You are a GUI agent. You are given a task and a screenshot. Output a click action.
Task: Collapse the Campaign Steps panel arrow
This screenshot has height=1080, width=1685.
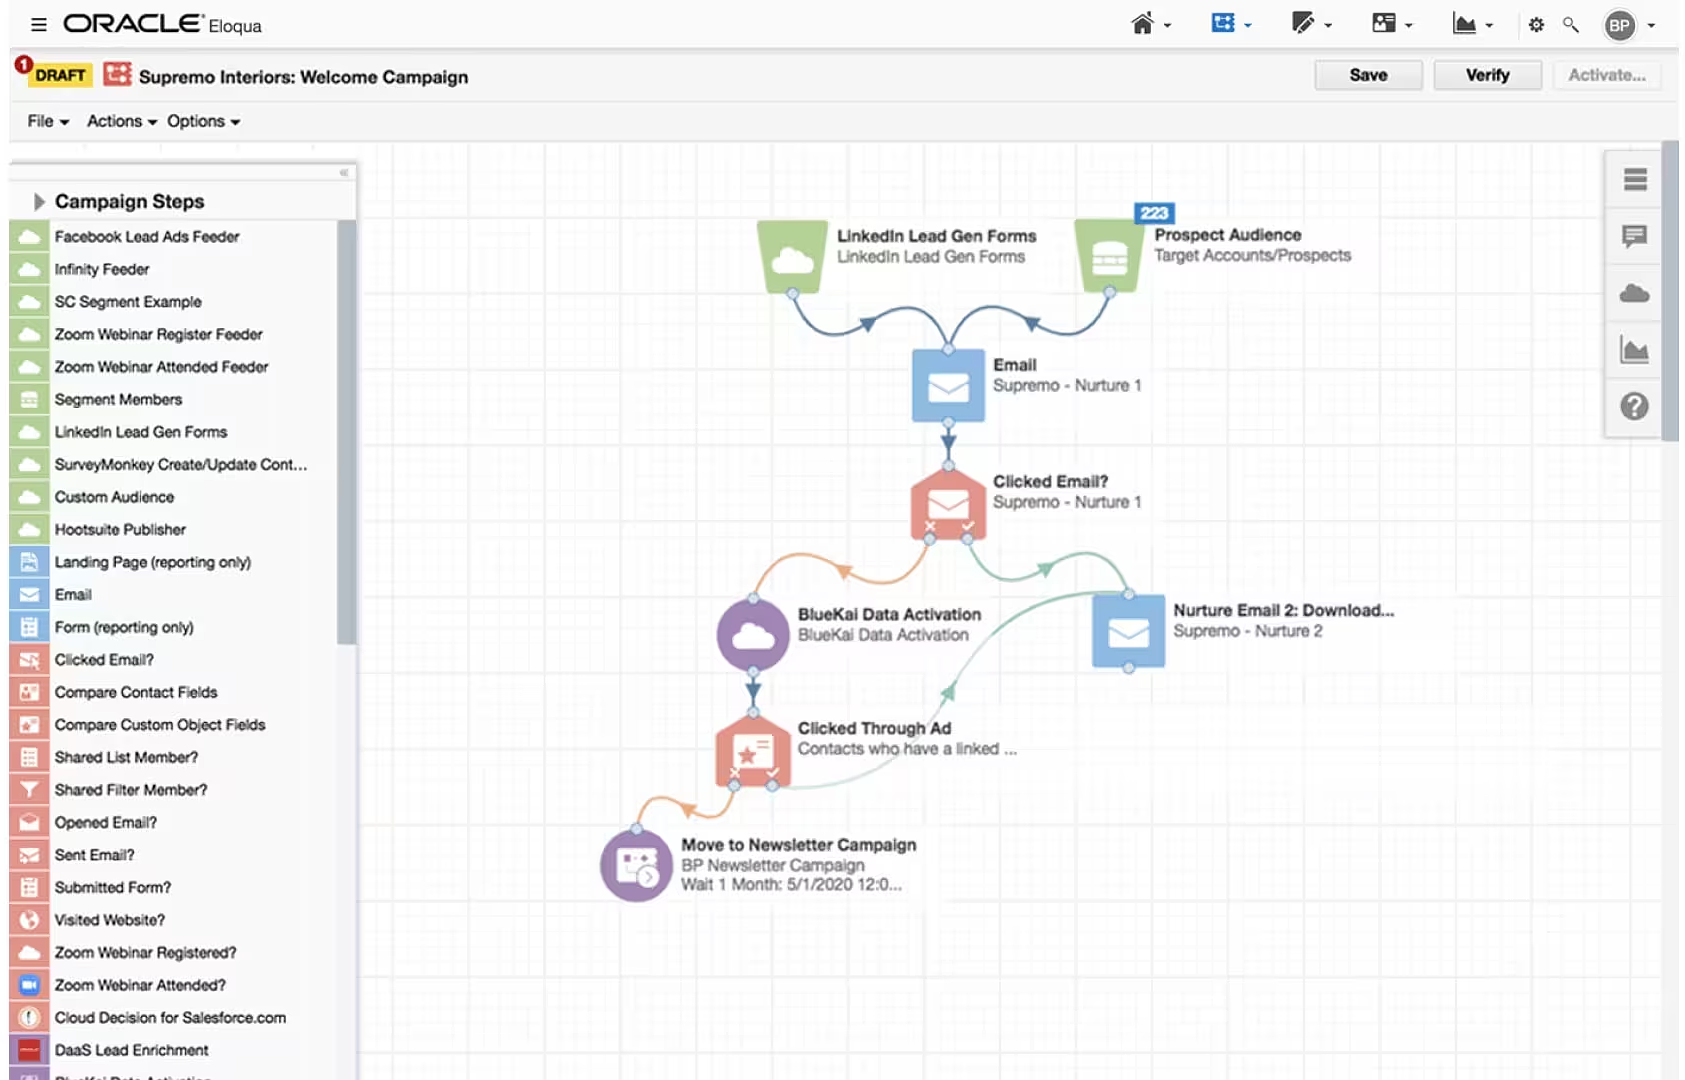tap(39, 201)
